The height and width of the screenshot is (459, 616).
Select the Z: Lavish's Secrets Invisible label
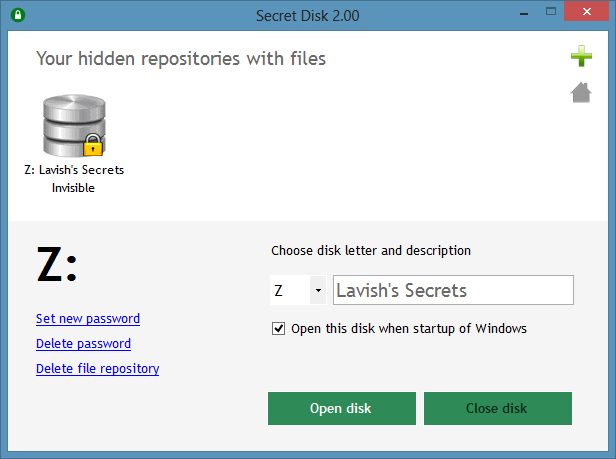(74, 179)
